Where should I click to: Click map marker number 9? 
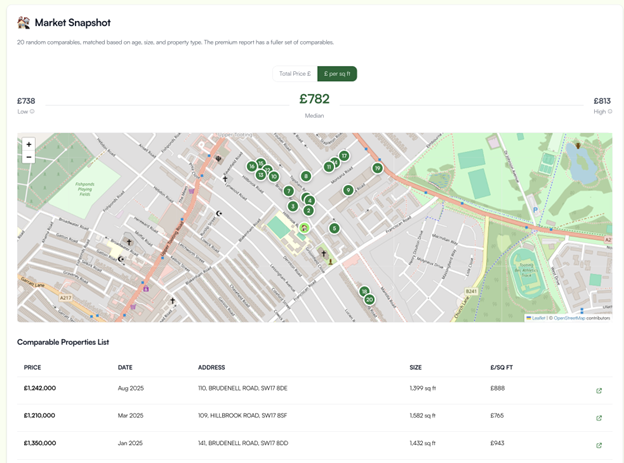348,190
